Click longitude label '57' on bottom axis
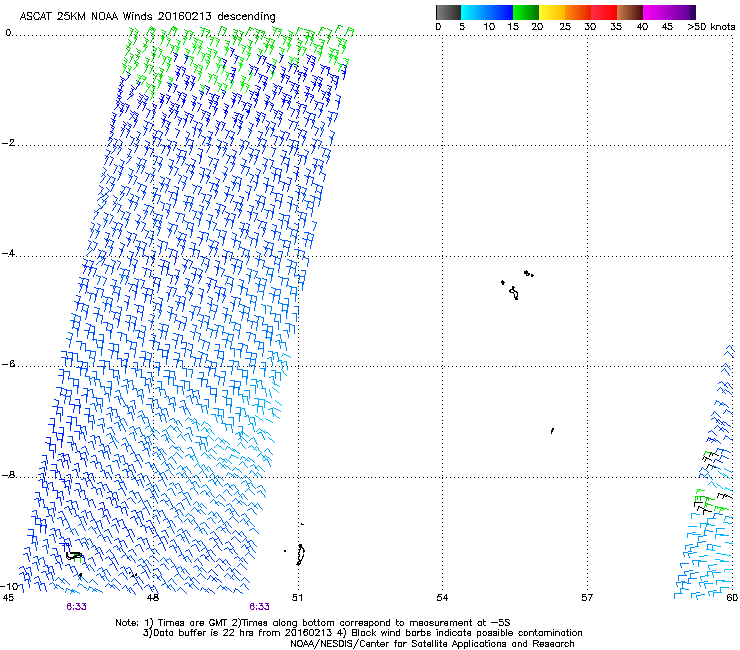 pos(587,598)
